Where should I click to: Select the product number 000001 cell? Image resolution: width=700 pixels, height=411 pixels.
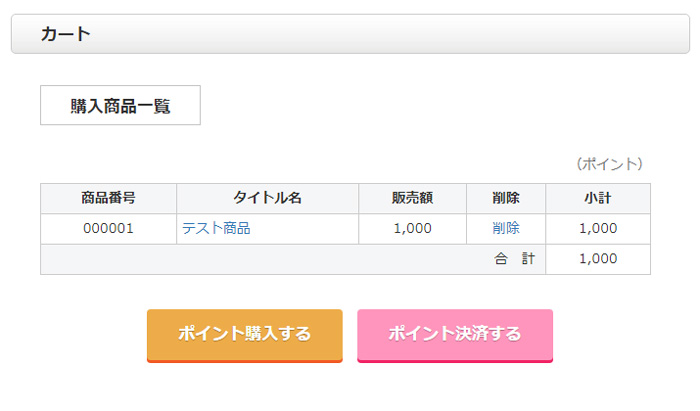pyautogui.click(x=108, y=228)
